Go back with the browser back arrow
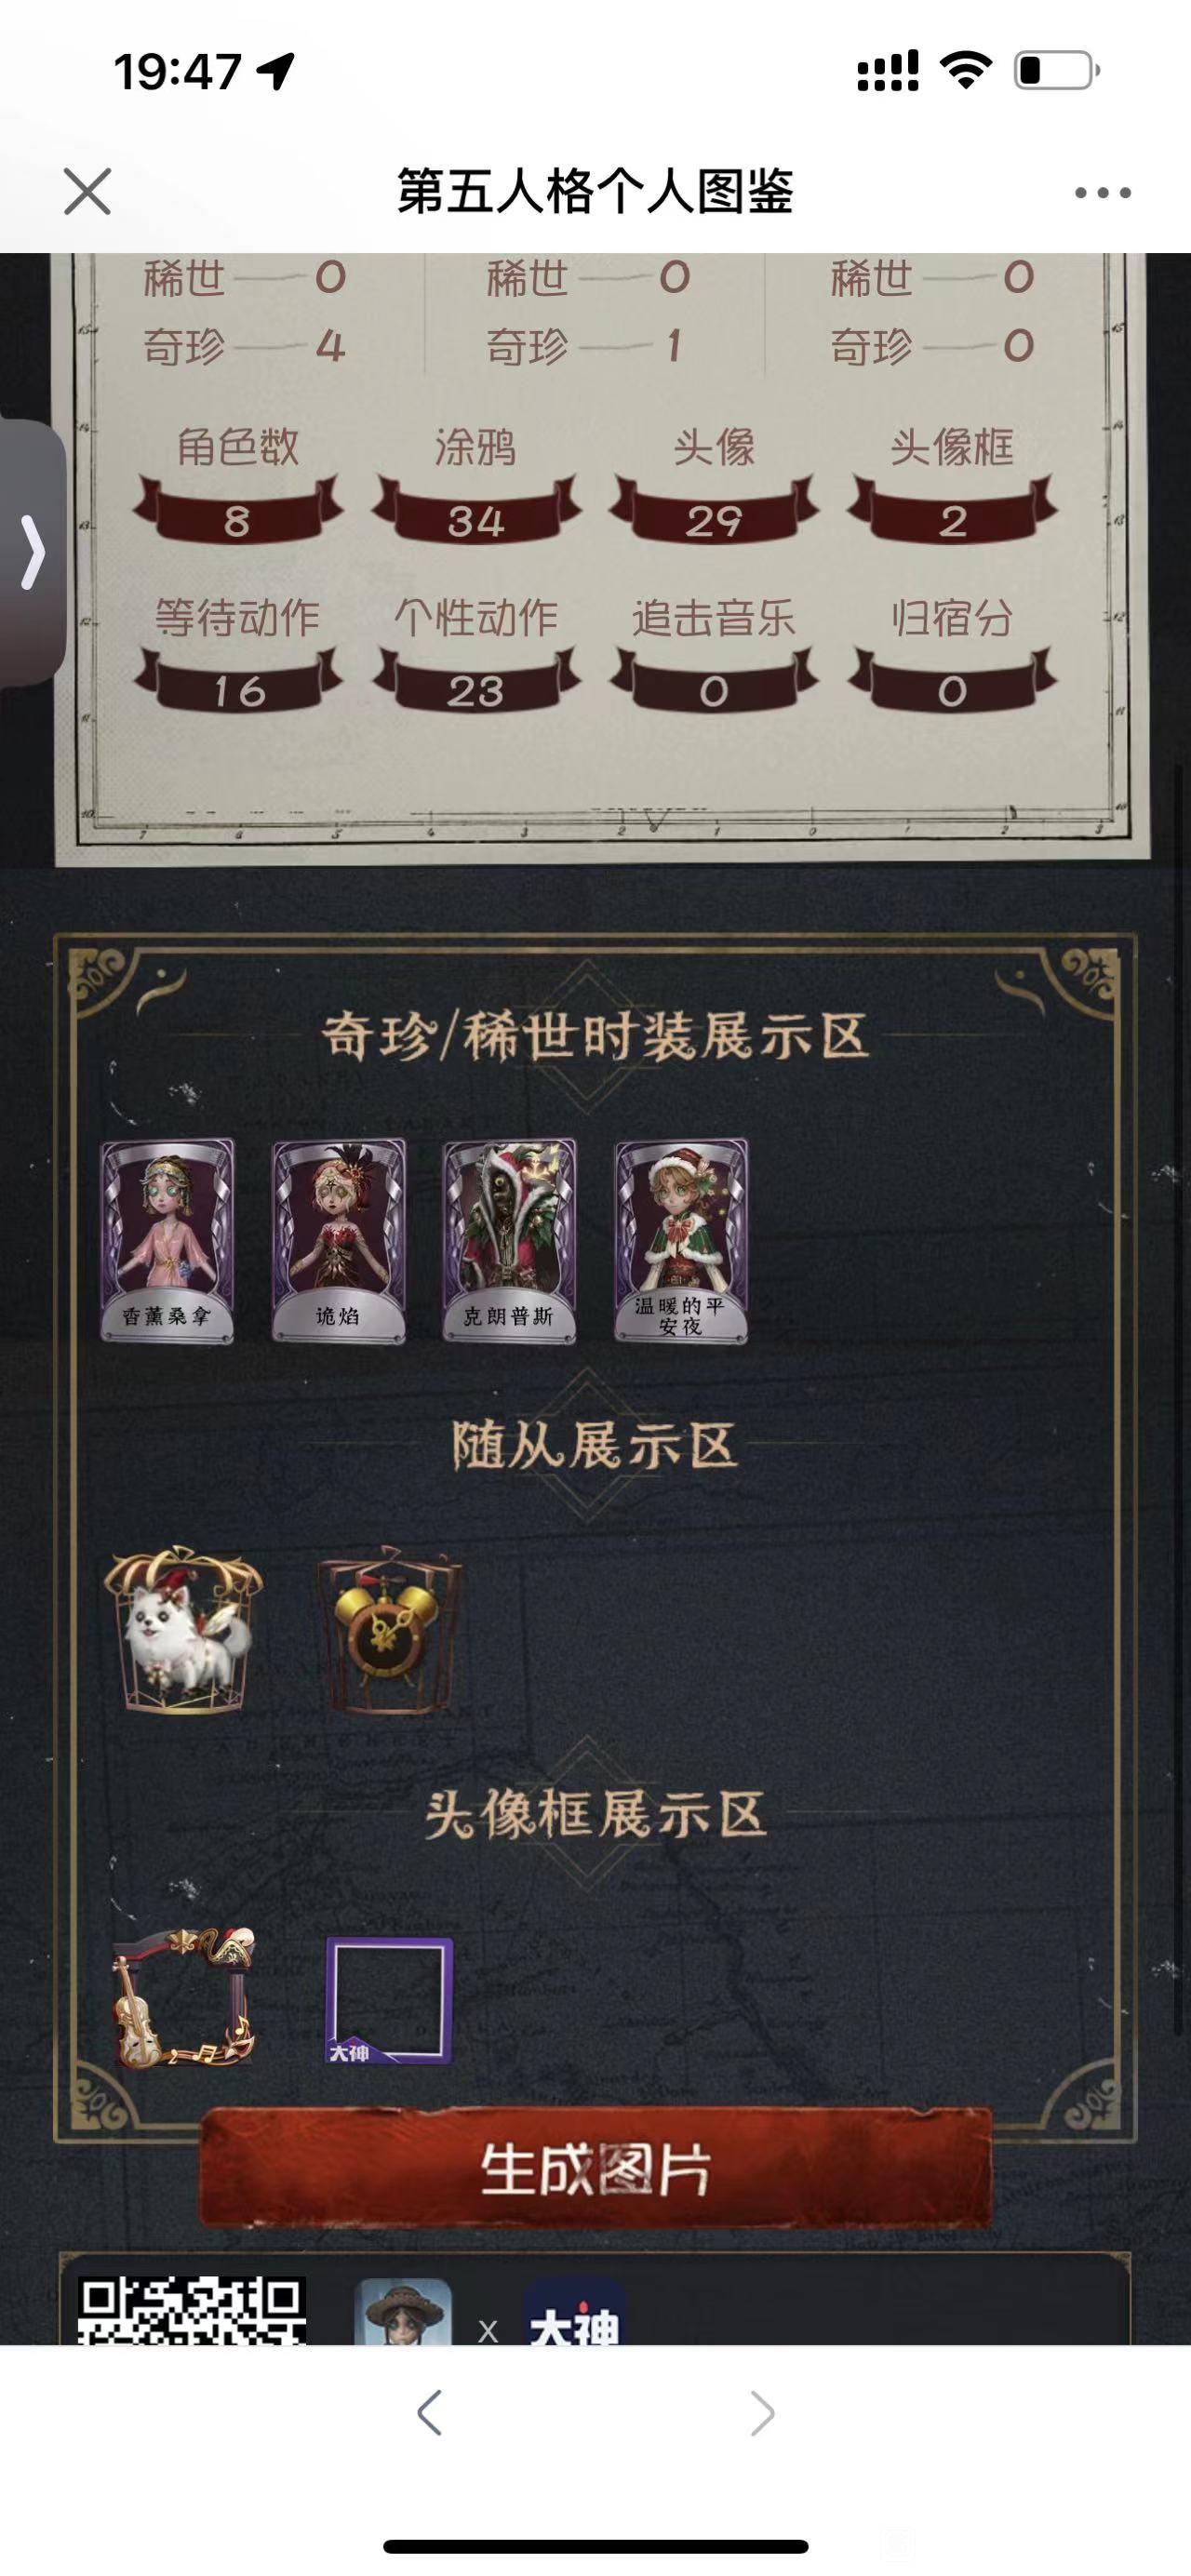 (x=429, y=2413)
